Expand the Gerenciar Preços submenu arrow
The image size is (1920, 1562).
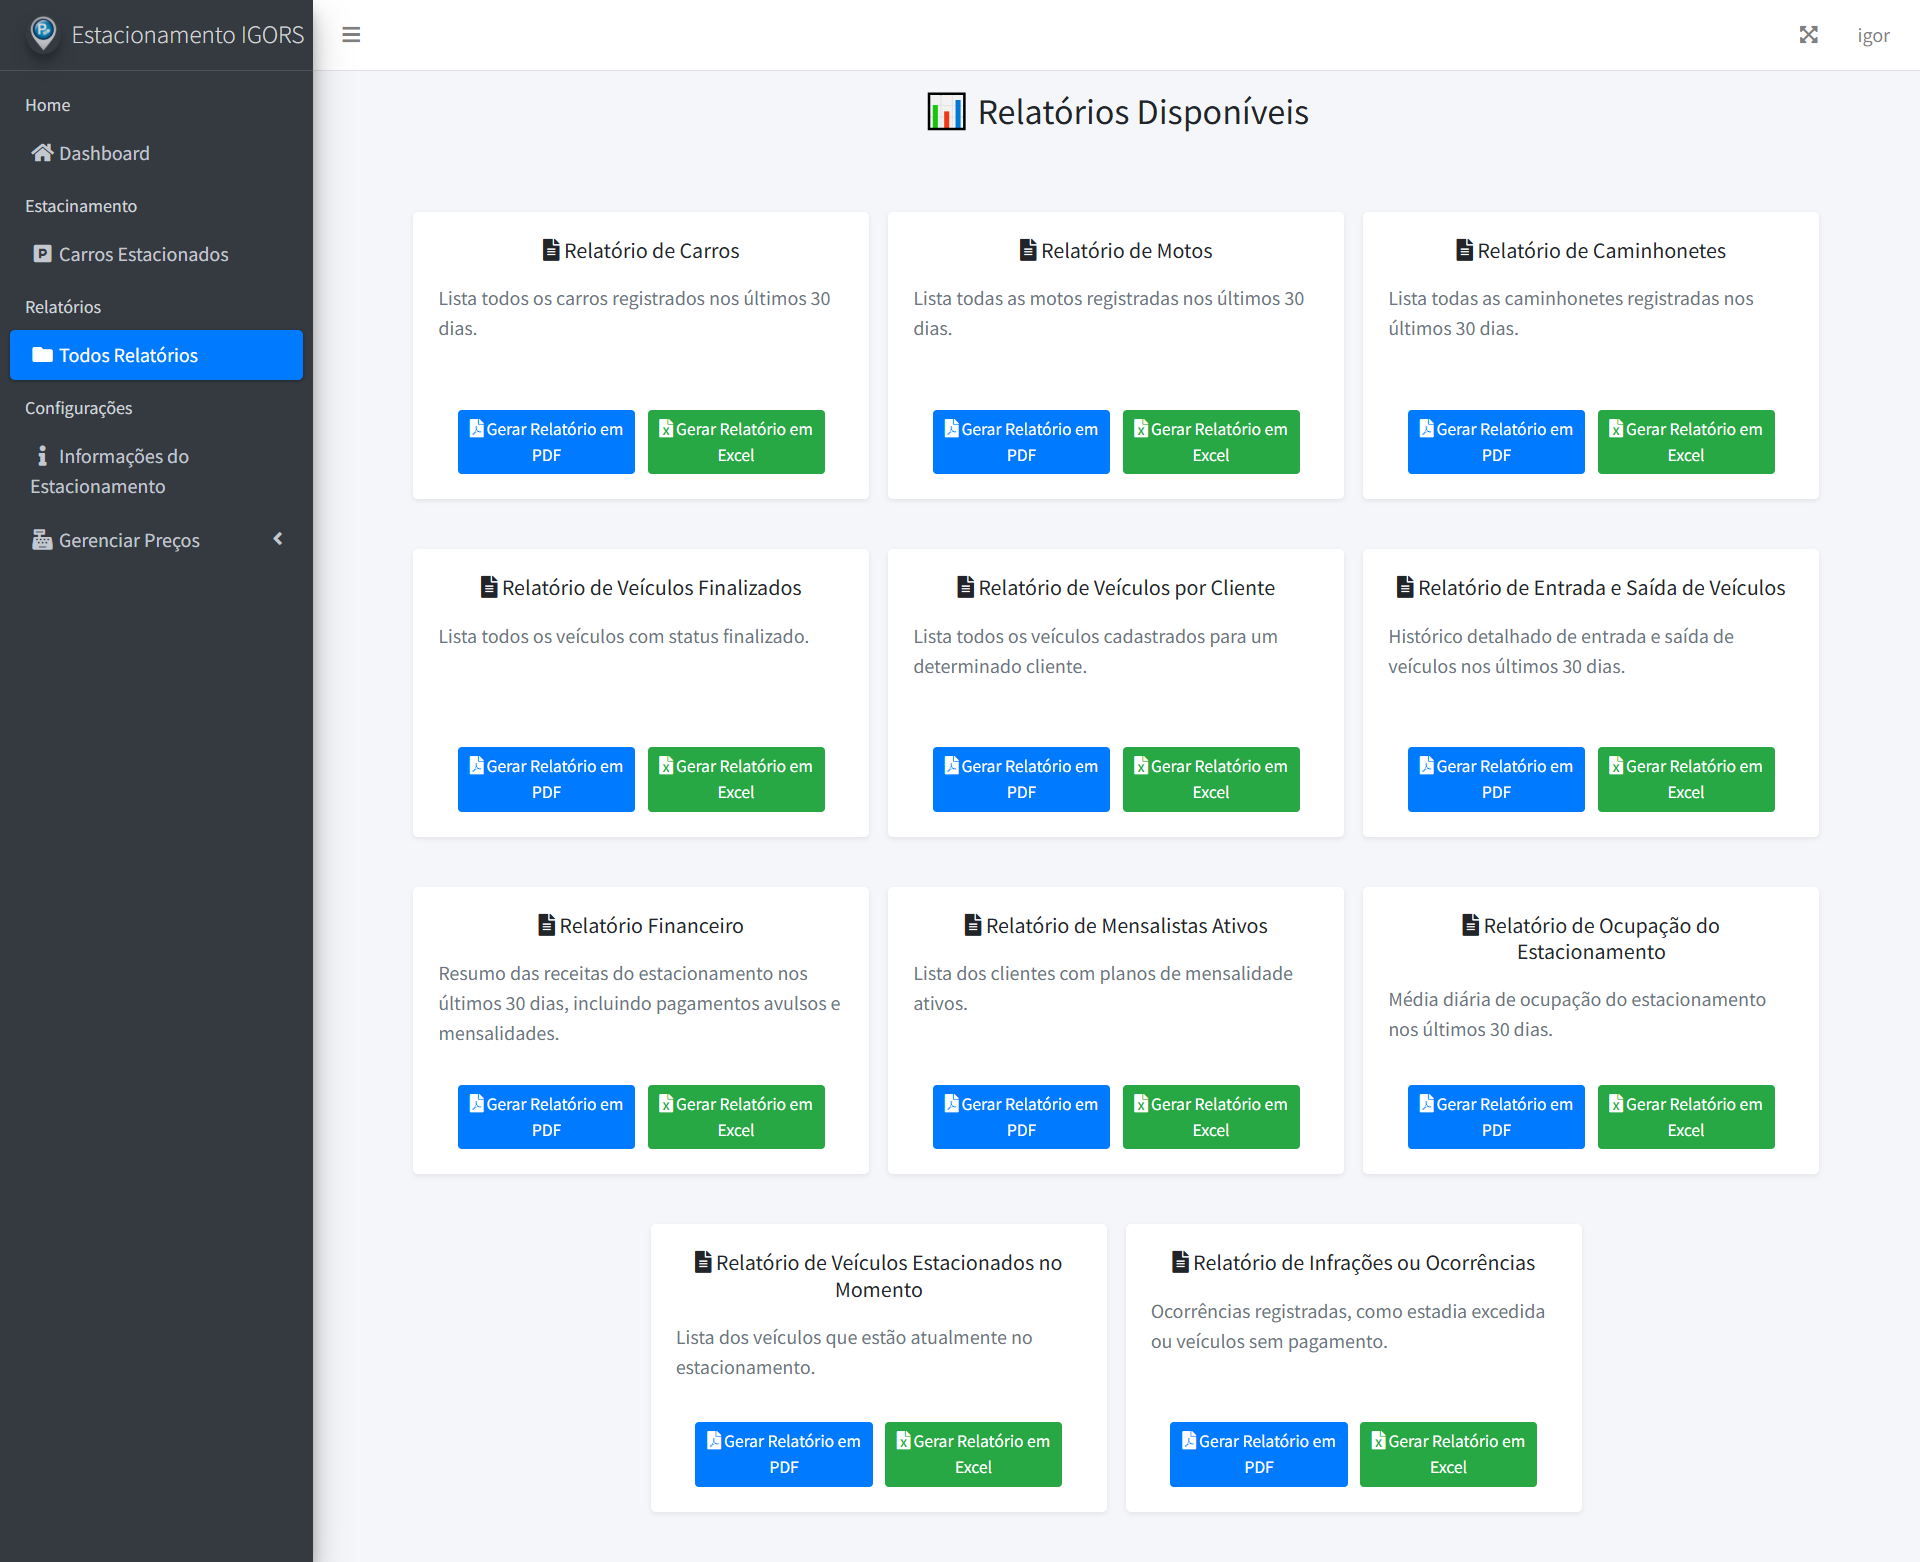point(278,539)
